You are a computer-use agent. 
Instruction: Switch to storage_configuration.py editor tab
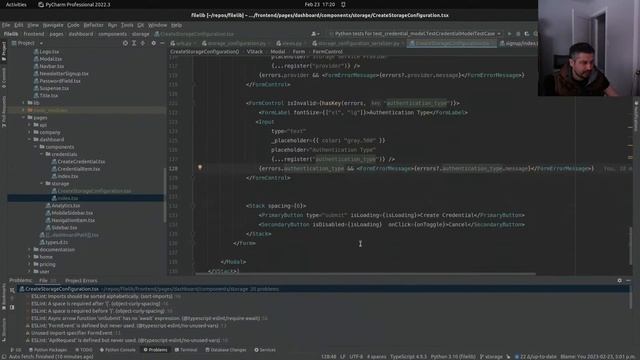pos(233,43)
